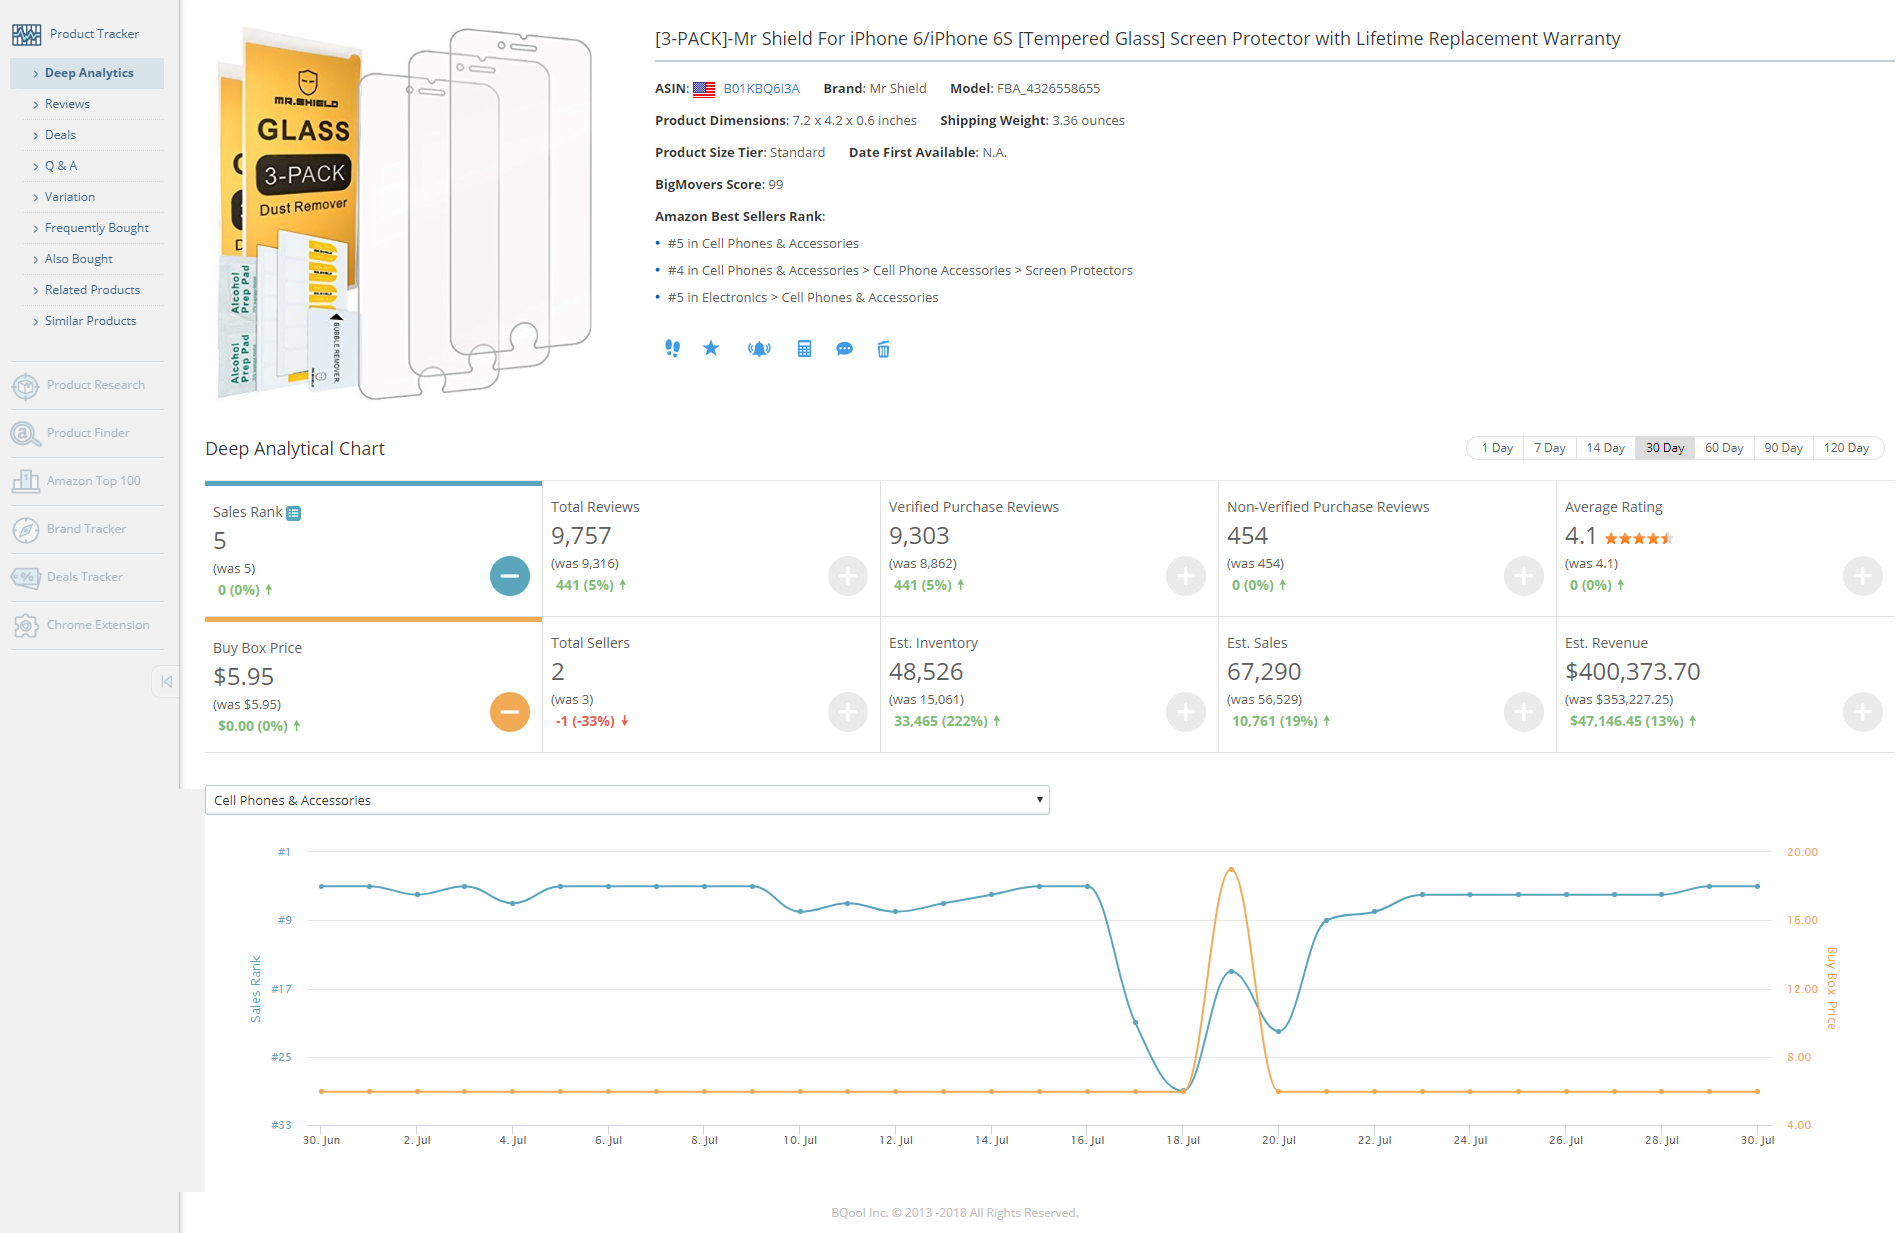Click the 18. Jul sales rank data point
The width and height of the screenshot is (1897, 1233).
tap(1183, 1091)
